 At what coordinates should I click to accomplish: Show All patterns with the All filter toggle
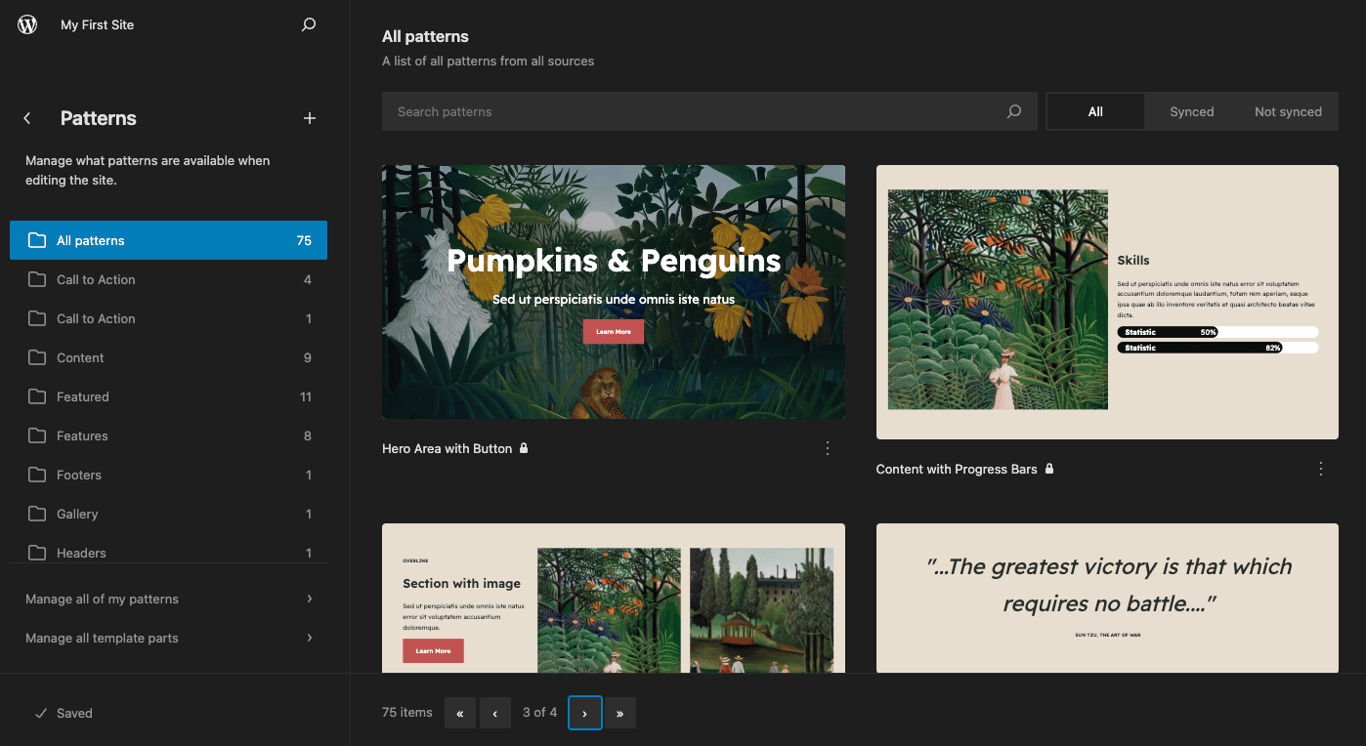click(1095, 112)
